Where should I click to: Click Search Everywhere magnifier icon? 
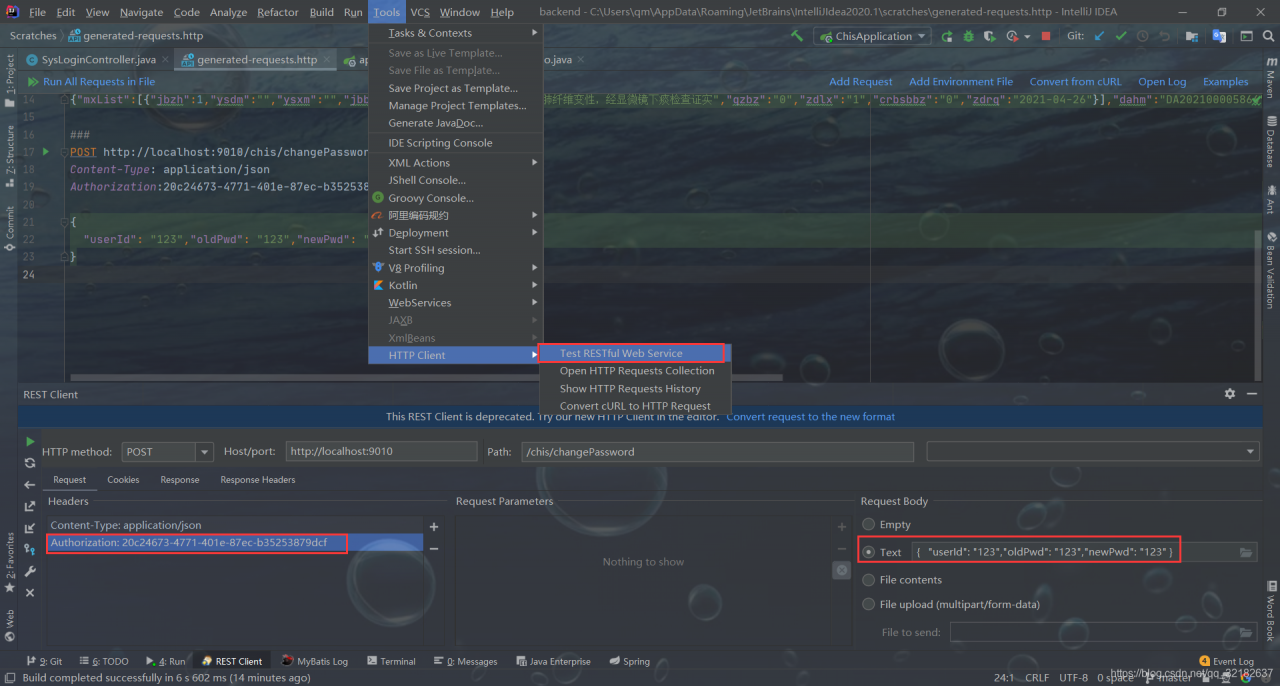[x=1266, y=36]
